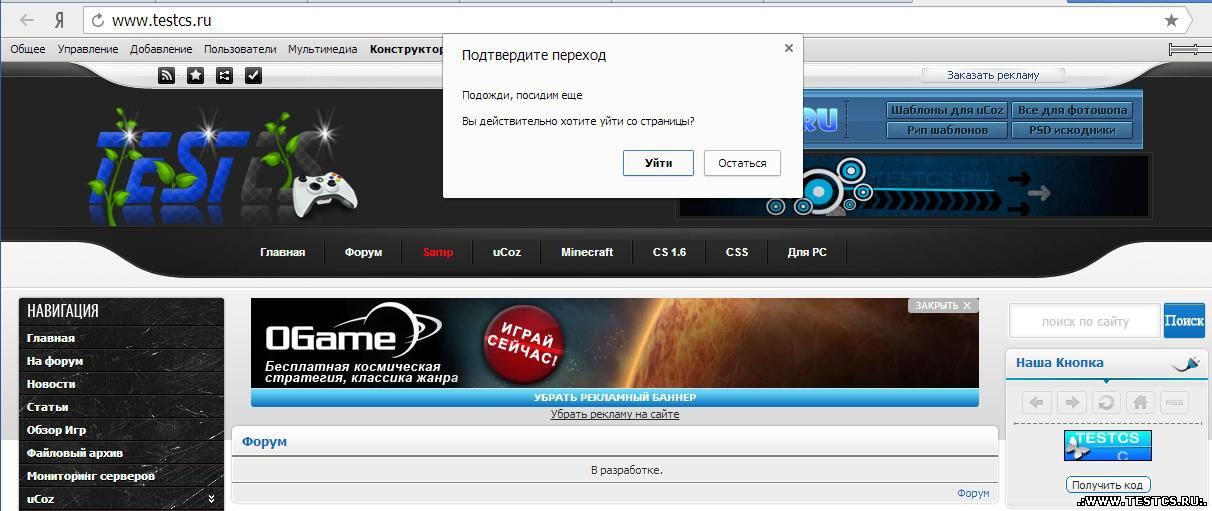Click the star favorites icon in site header
The height and width of the screenshot is (511, 1212).
point(195,75)
